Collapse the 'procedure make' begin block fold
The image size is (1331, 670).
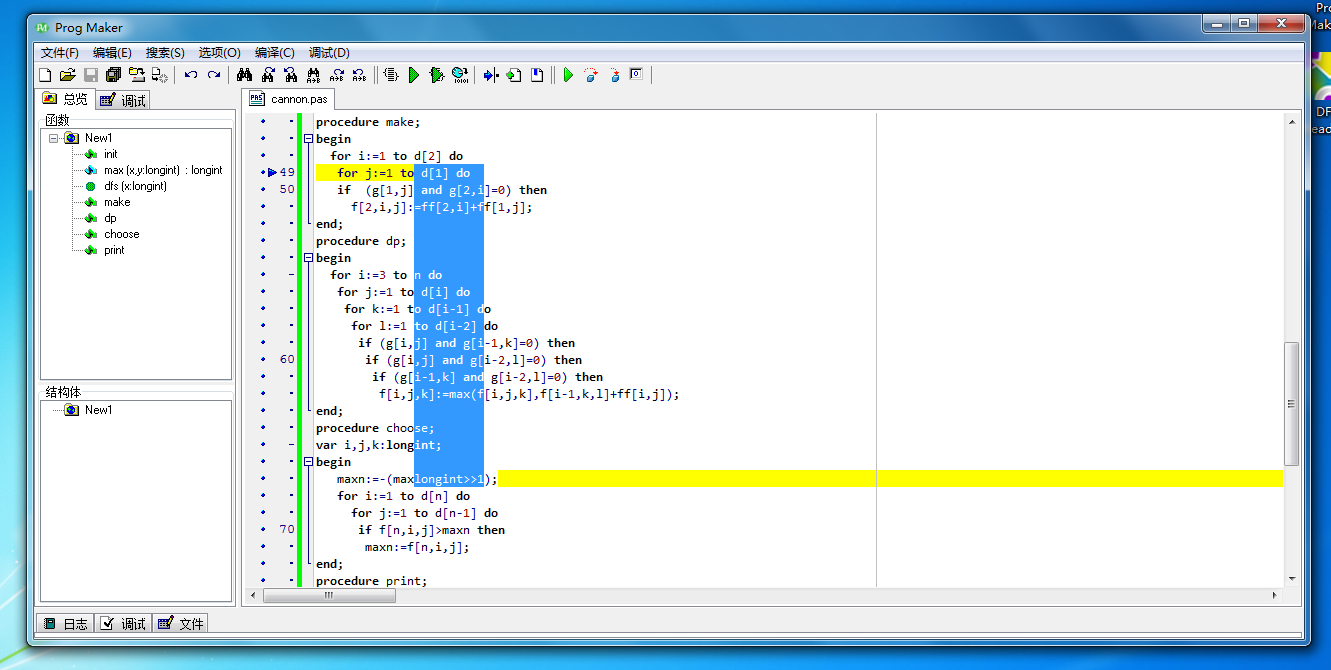coord(308,139)
